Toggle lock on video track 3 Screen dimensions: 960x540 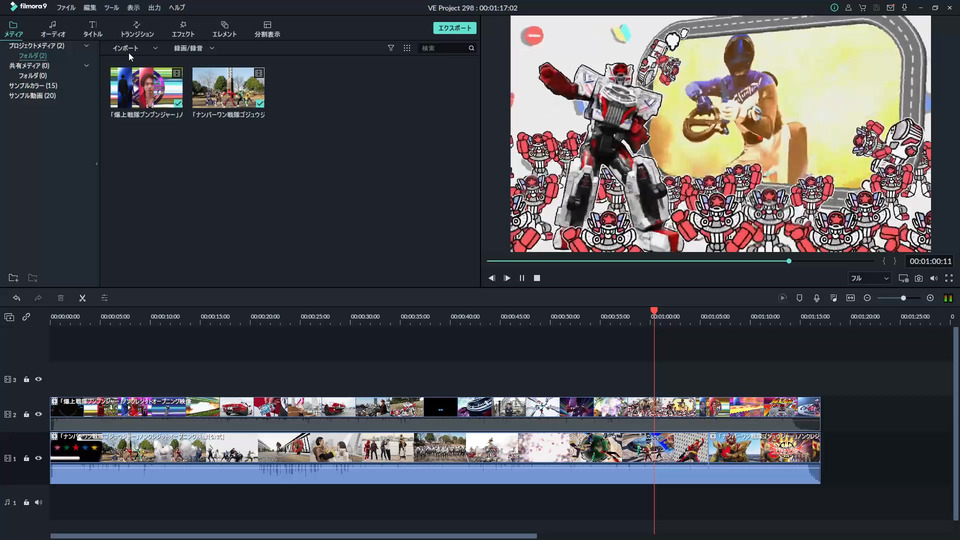(26, 380)
